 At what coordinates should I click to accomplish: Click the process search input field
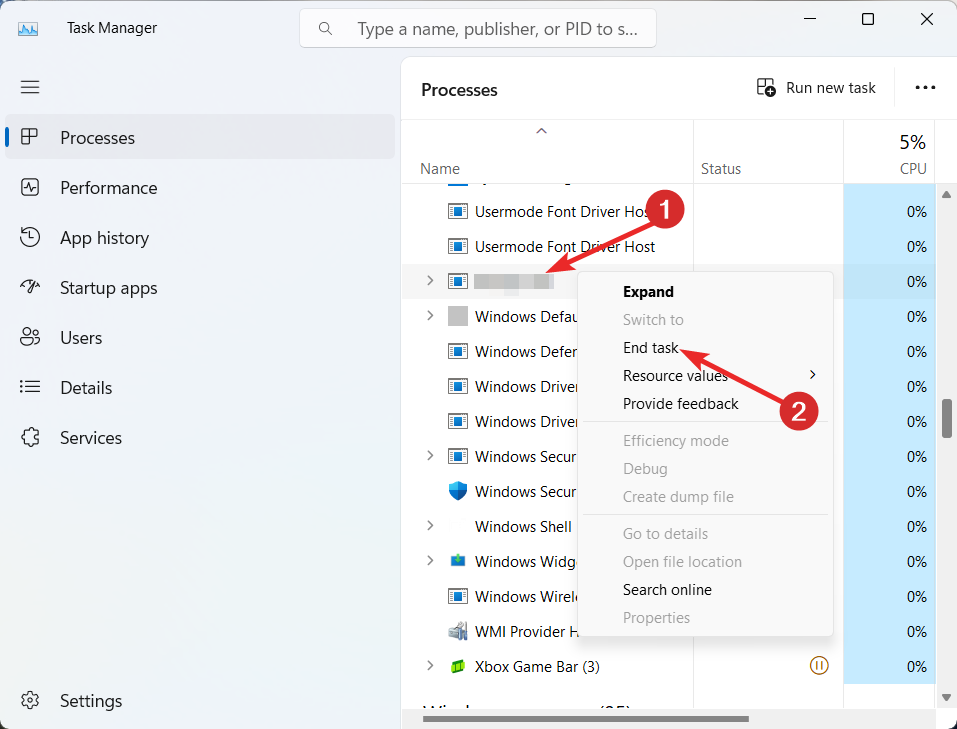496,29
